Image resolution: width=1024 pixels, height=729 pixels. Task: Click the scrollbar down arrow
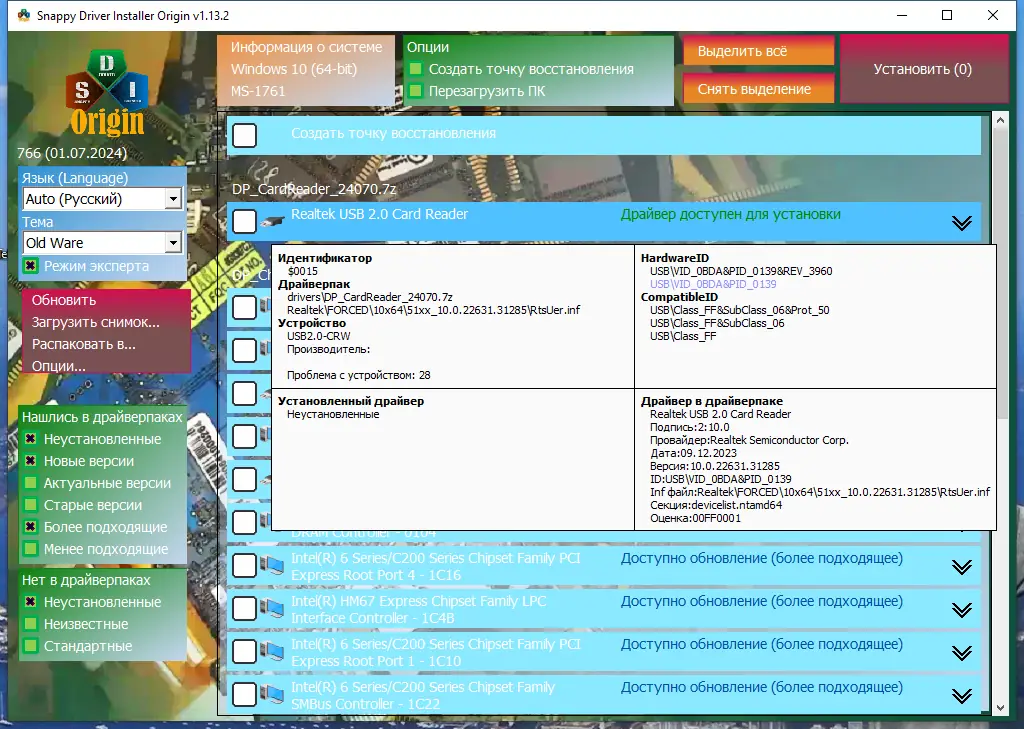[1000, 707]
